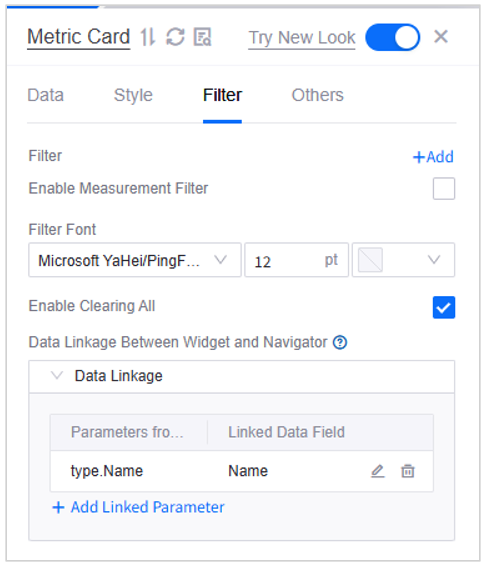The width and height of the screenshot is (487, 568).
Task: Click the Try New Look label
Action: tap(302, 38)
